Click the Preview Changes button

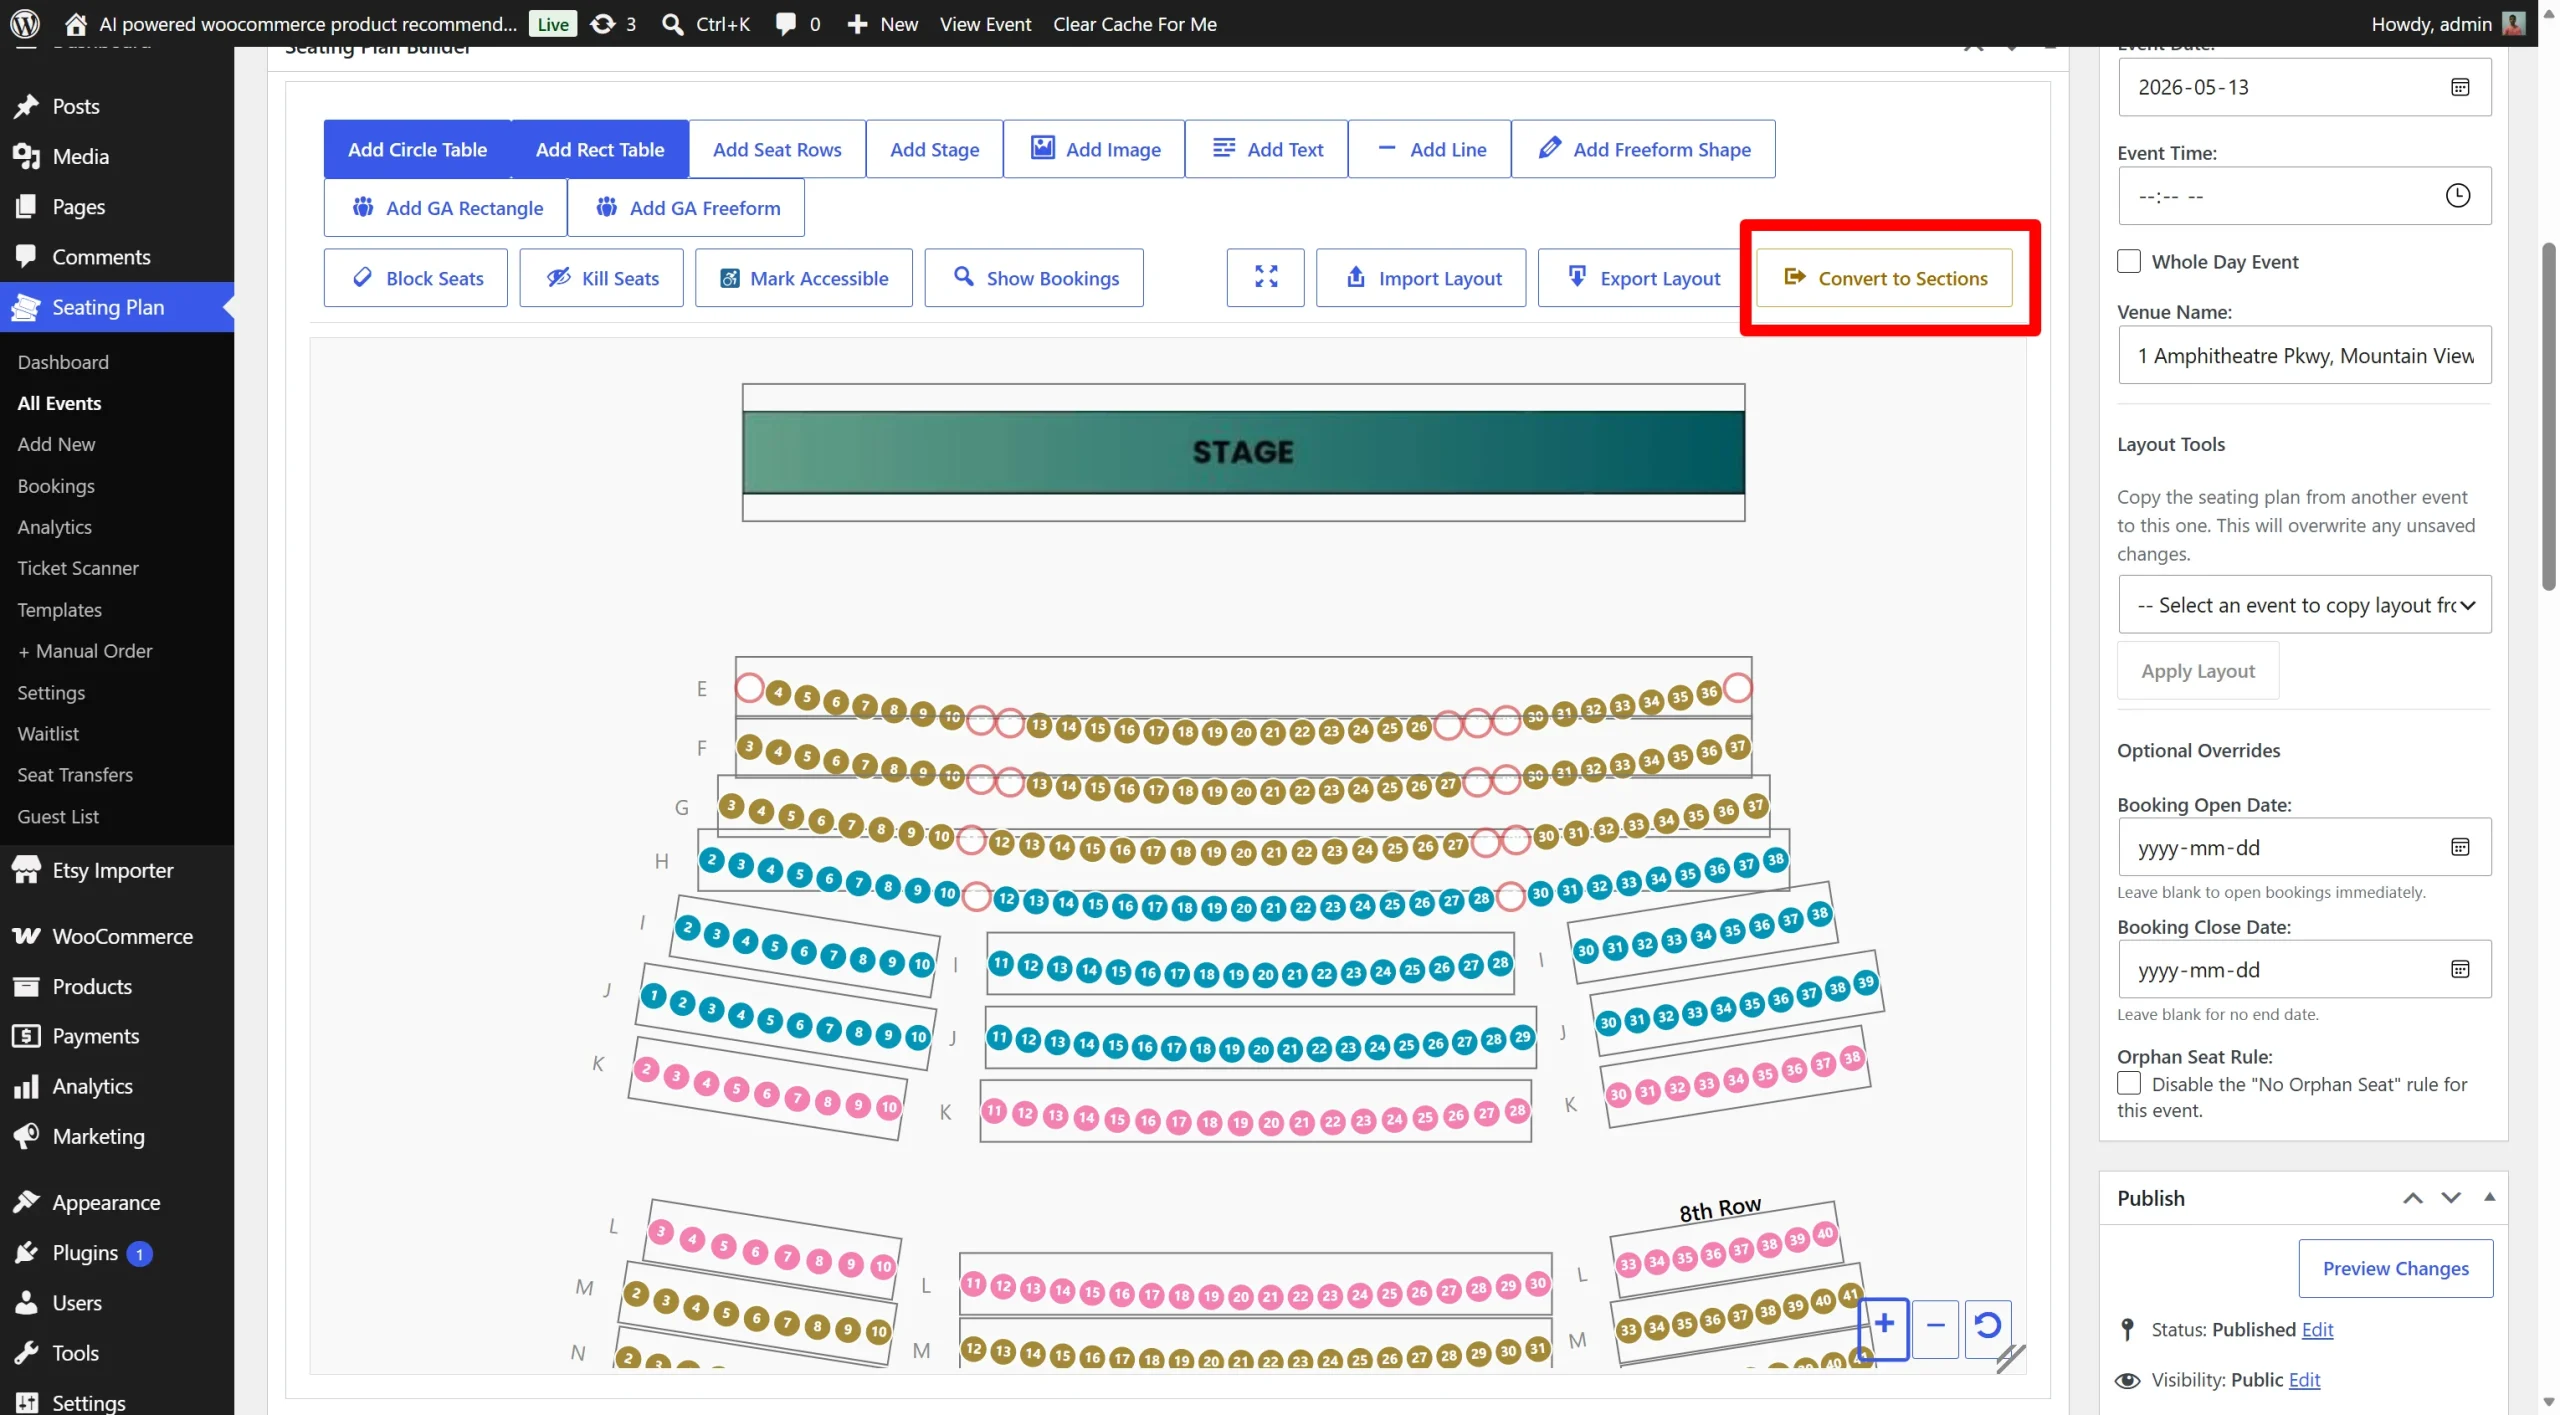click(x=2395, y=1268)
